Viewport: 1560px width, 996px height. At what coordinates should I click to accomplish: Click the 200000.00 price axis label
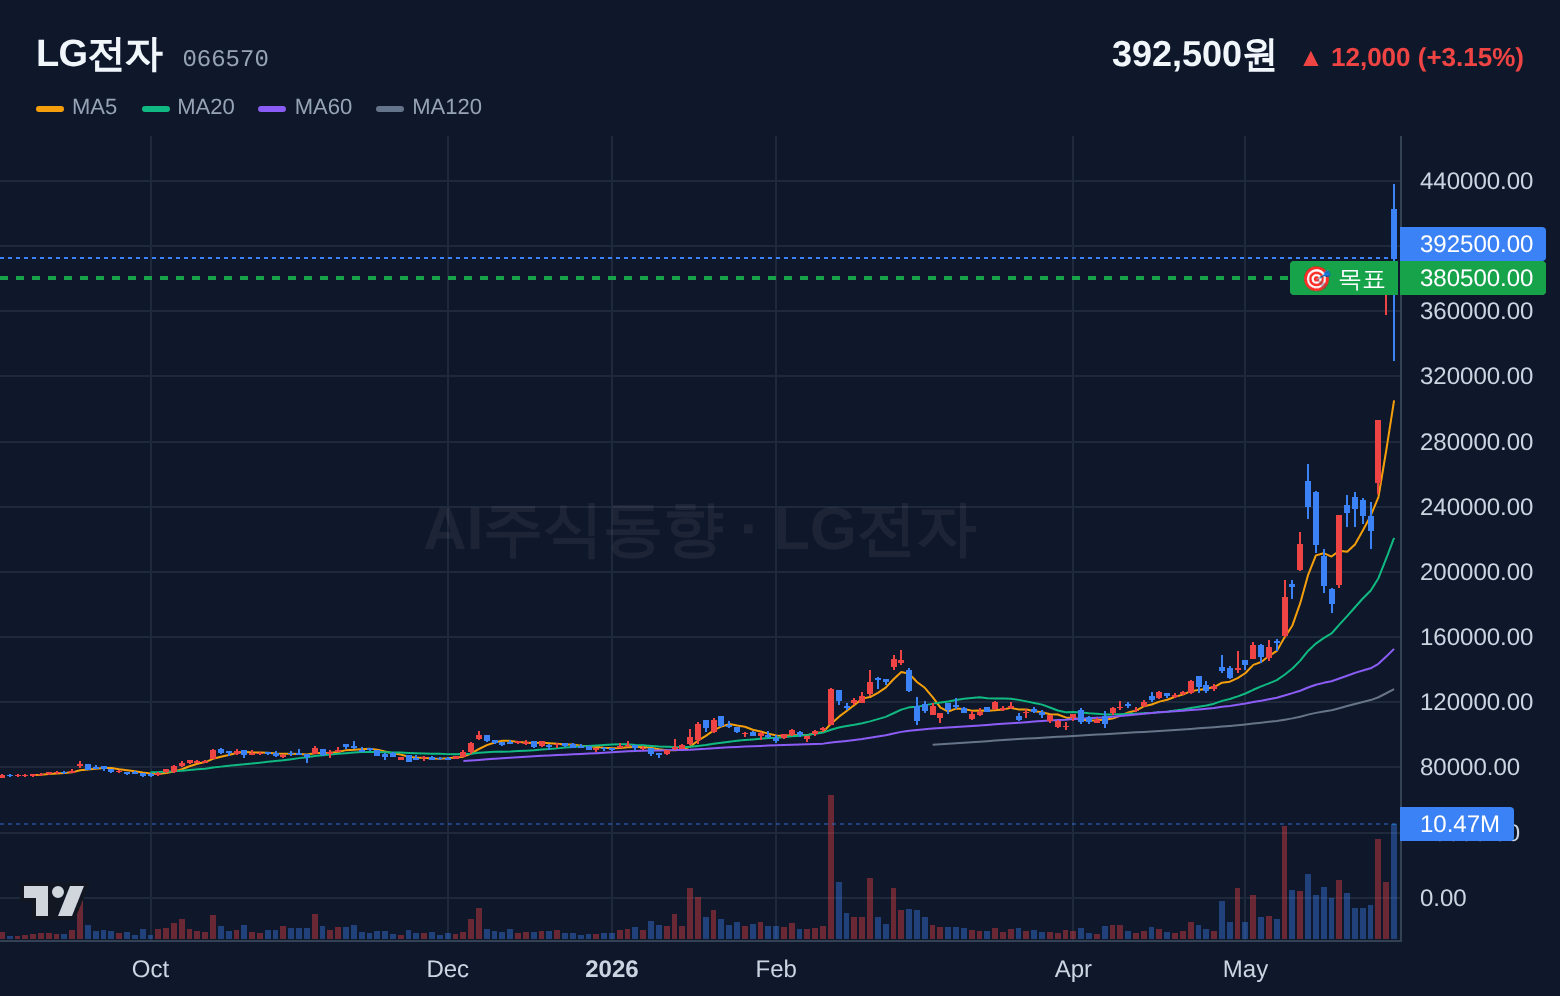(x=1476, y=572)
